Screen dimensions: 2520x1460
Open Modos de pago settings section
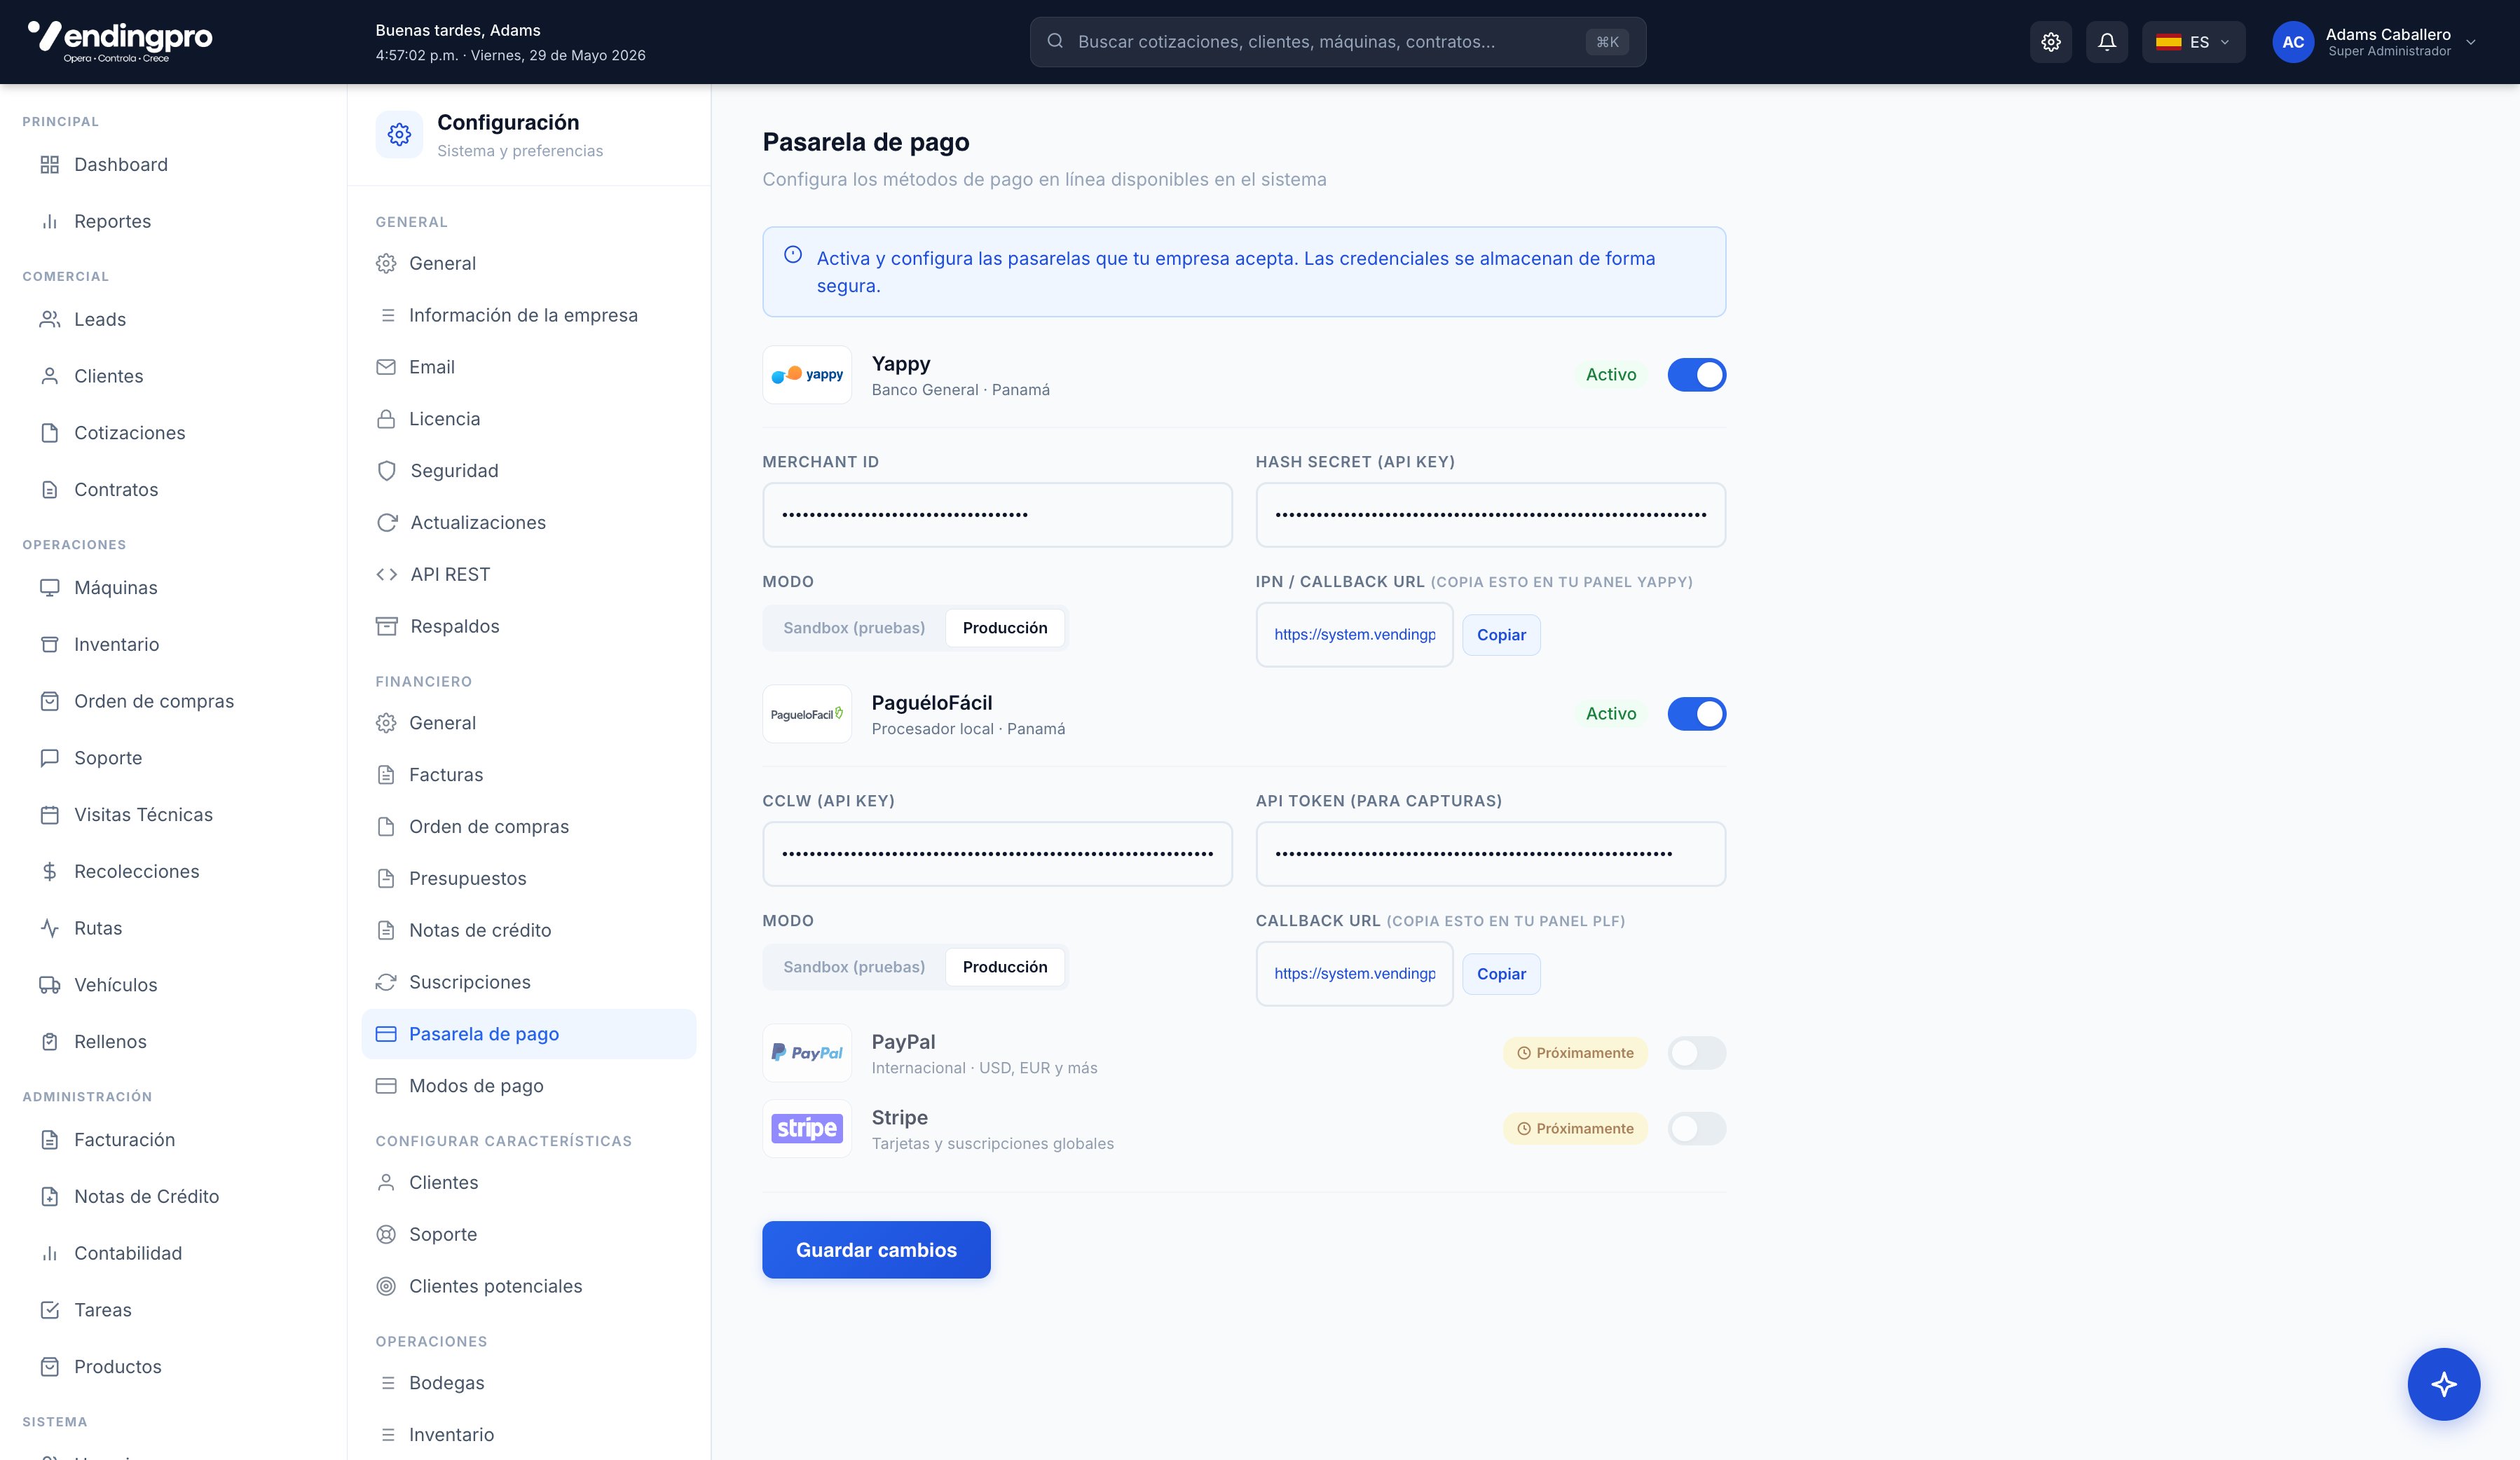(x=529, y=1086)
